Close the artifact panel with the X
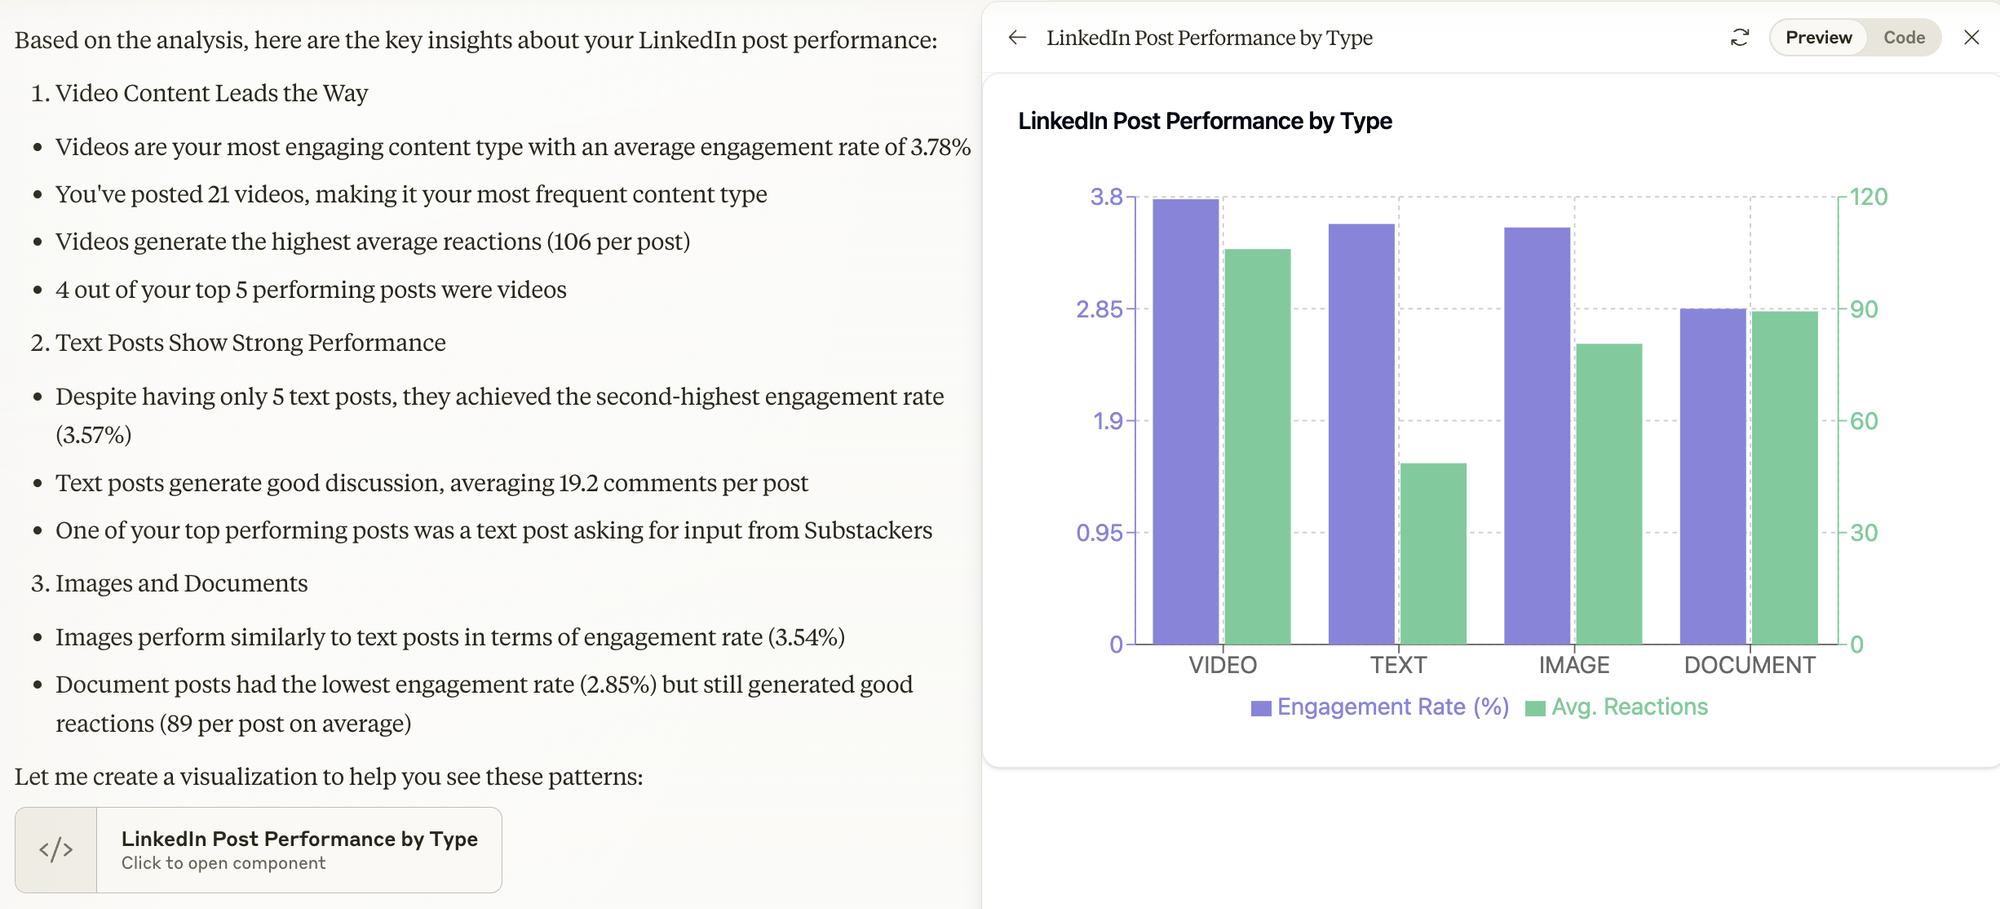 (1971, 38)
